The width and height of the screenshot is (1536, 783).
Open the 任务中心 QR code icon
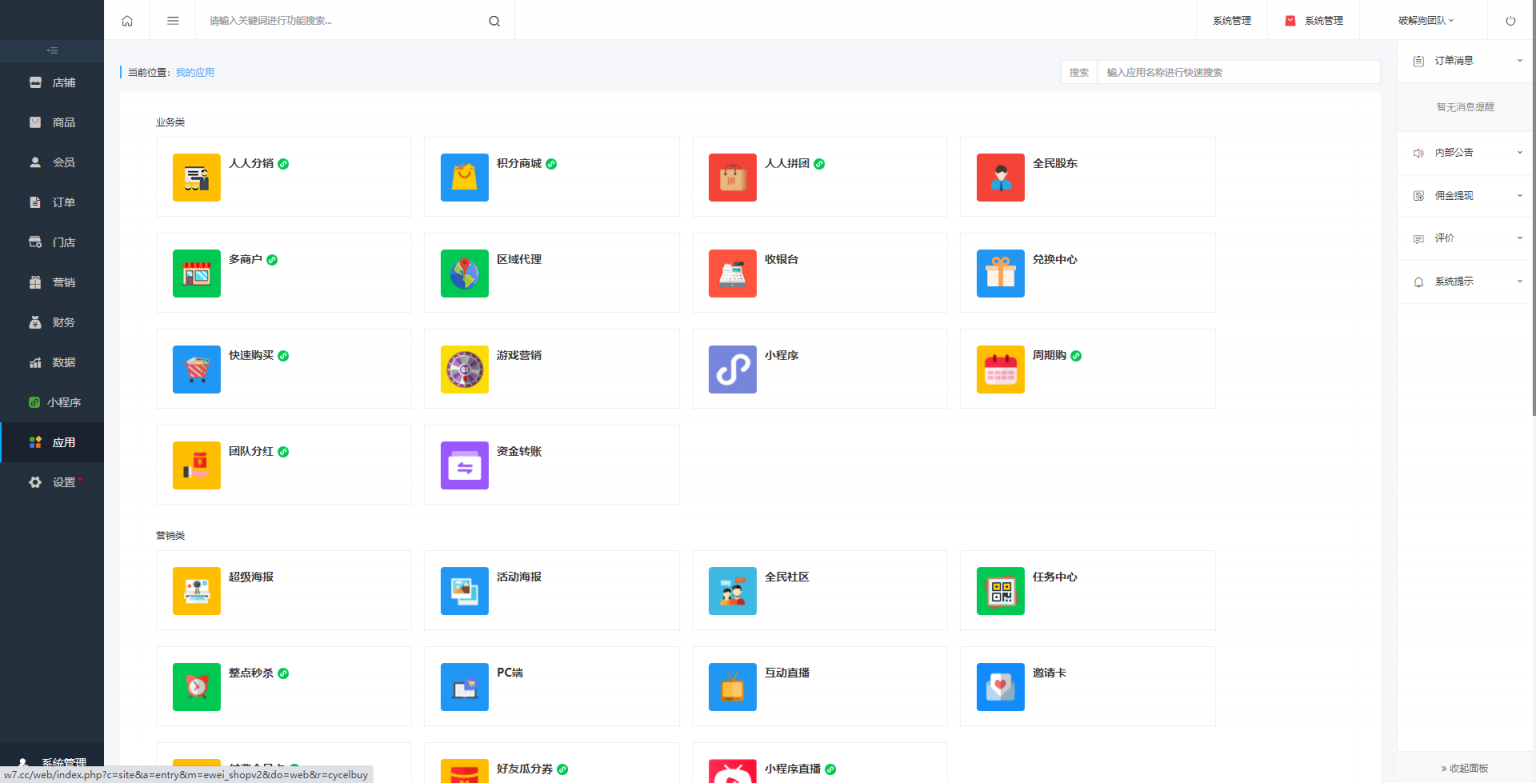point(1001,591)
